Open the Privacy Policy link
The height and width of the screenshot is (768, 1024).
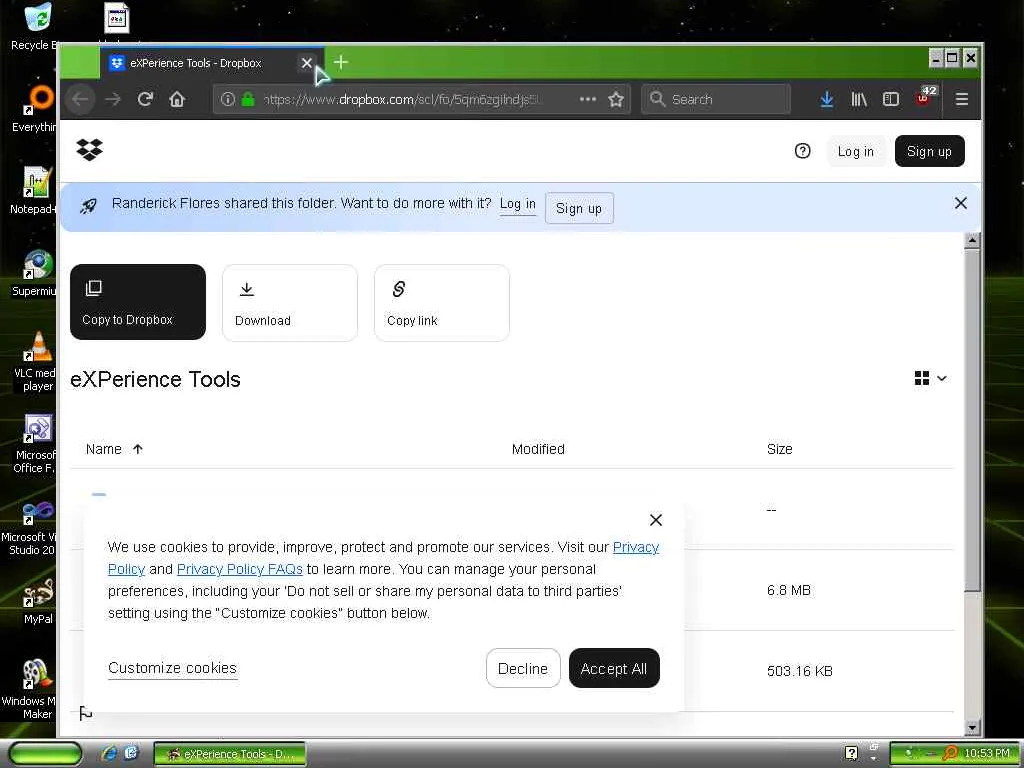point(635,547)
